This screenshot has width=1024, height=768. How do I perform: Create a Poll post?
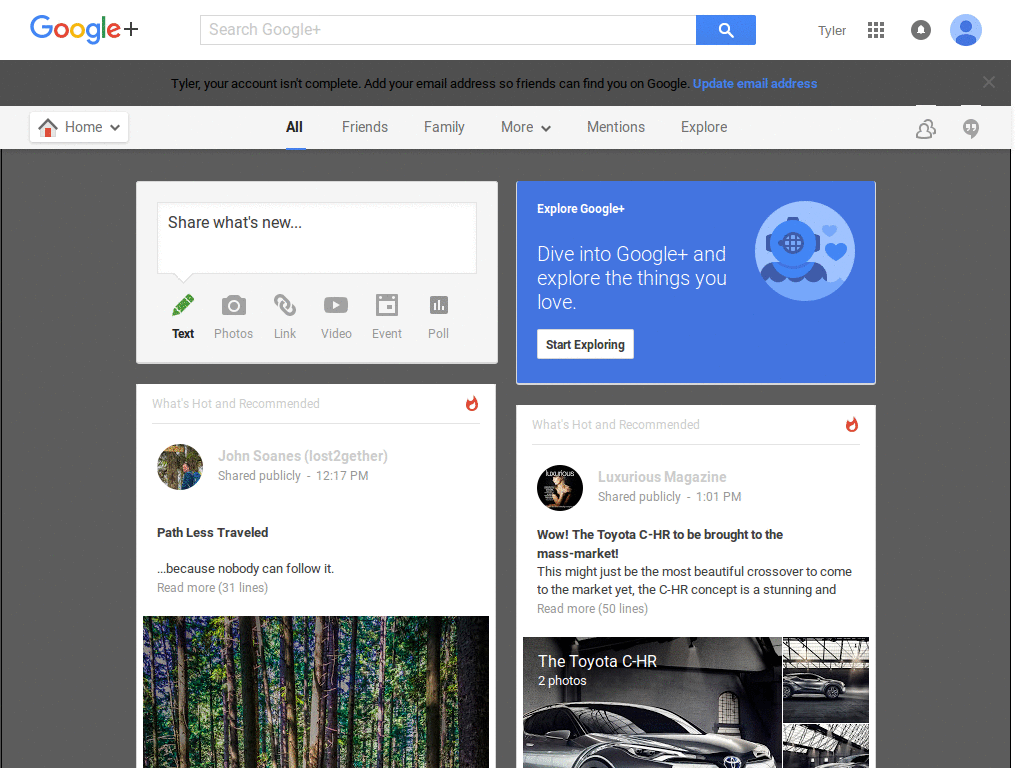[438, 305]
